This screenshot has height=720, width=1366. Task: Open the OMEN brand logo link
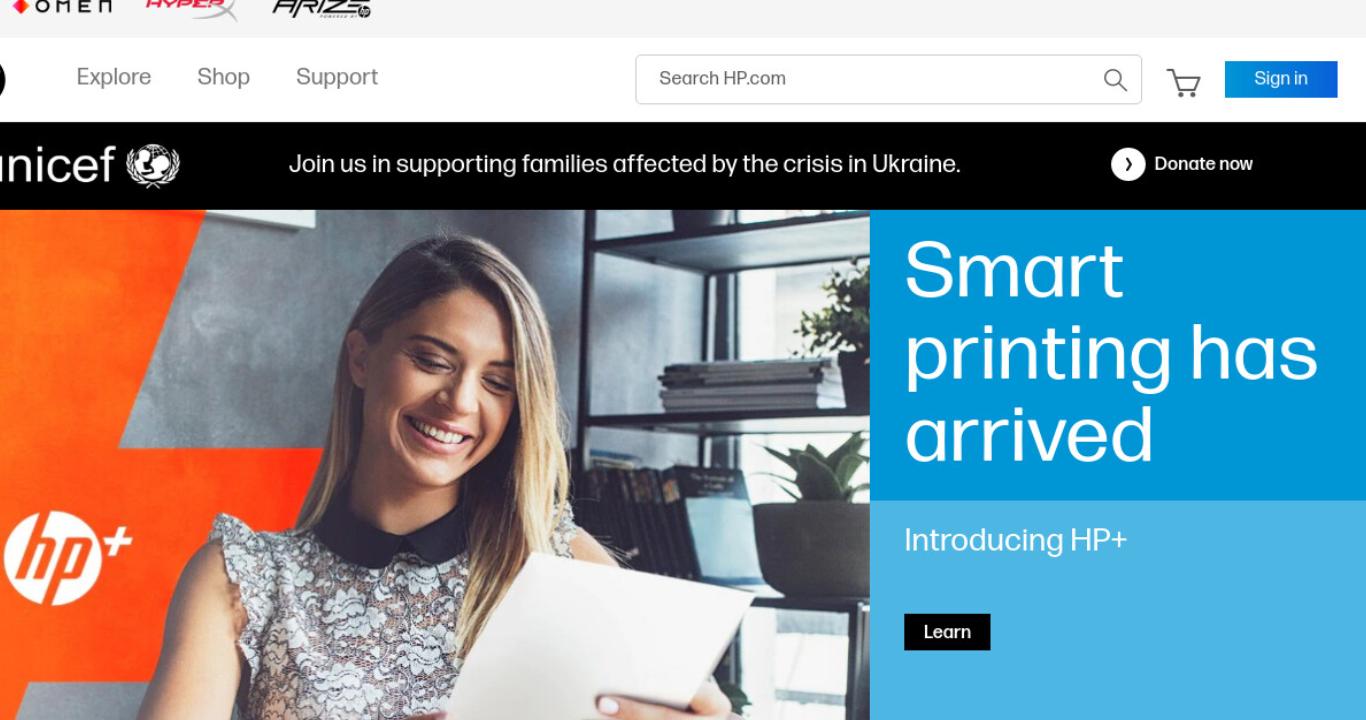pos(61,7)
